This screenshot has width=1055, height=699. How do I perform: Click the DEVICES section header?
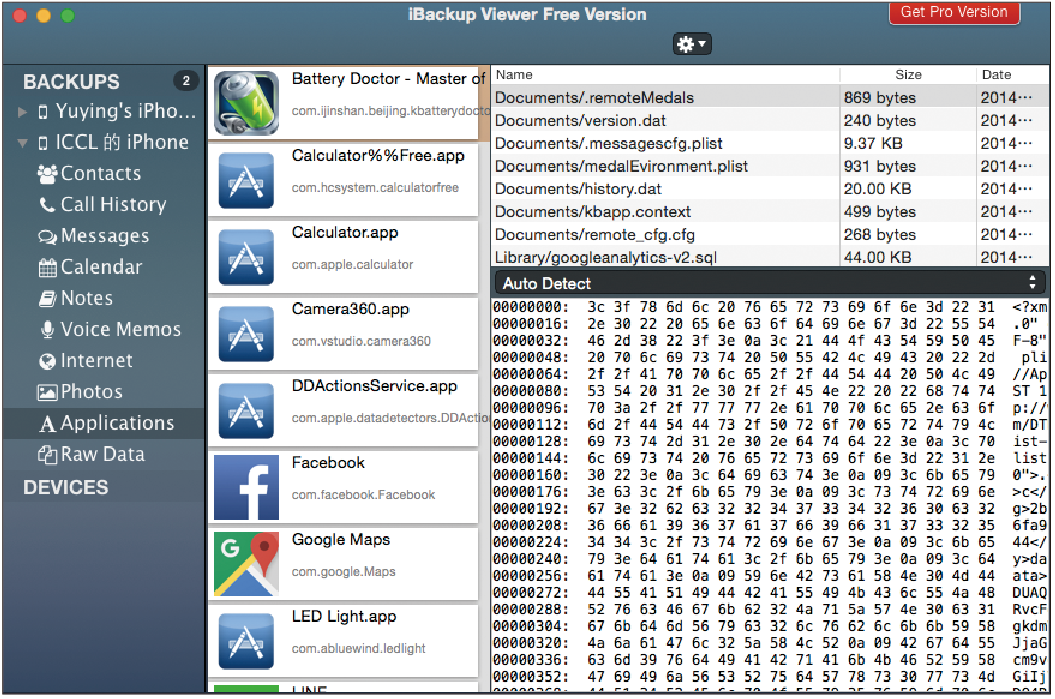coord(65,487)
